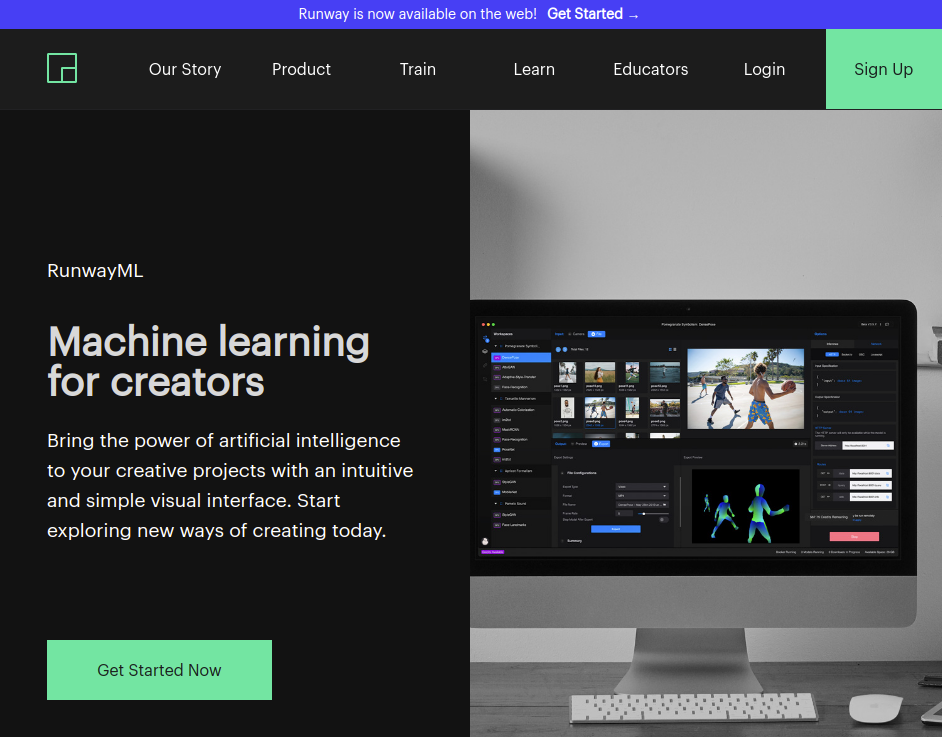Open the Learn section
This screenshot has height=737, width=942.
click(x=533, y=69)
